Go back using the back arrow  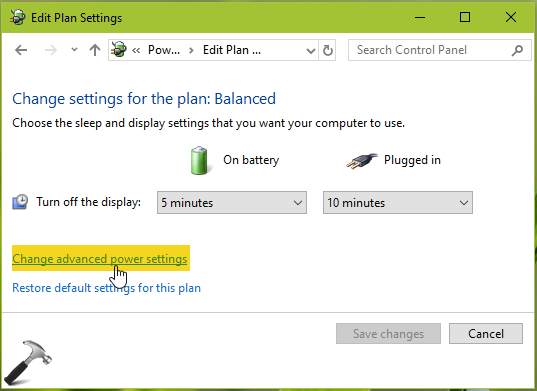coord(21,50)
